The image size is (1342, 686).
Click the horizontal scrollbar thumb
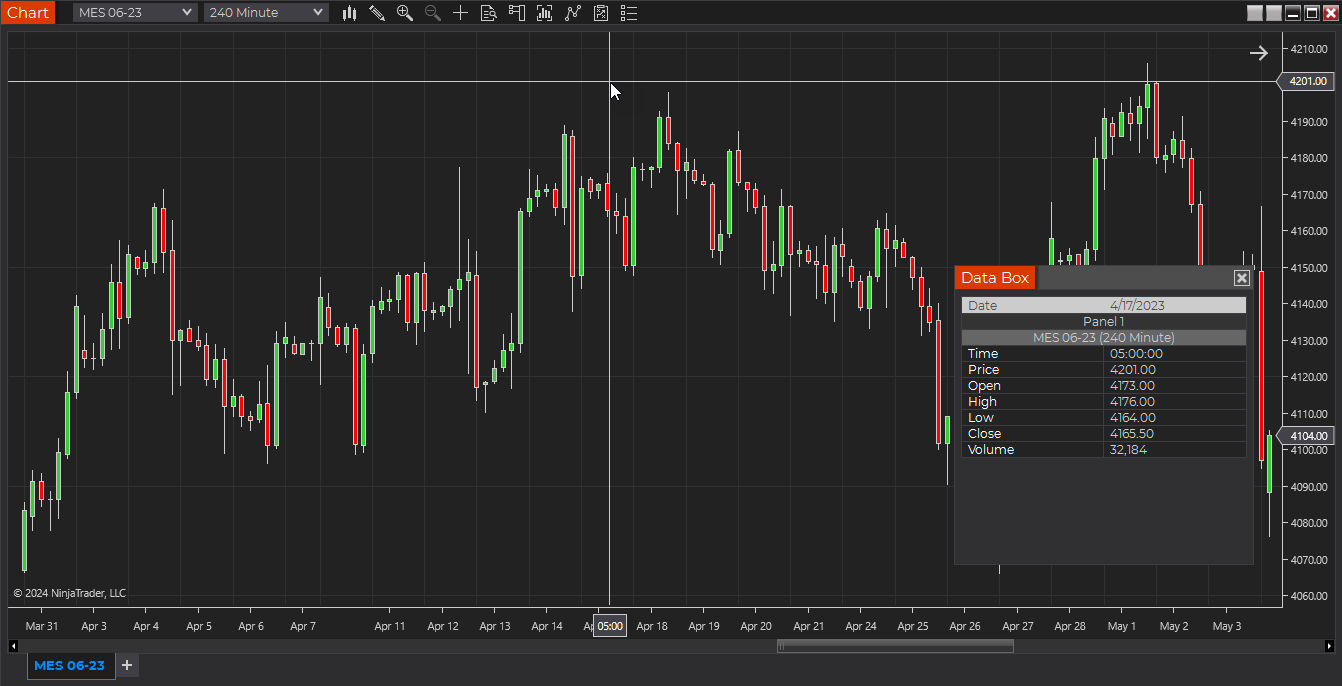coord(895,646)
